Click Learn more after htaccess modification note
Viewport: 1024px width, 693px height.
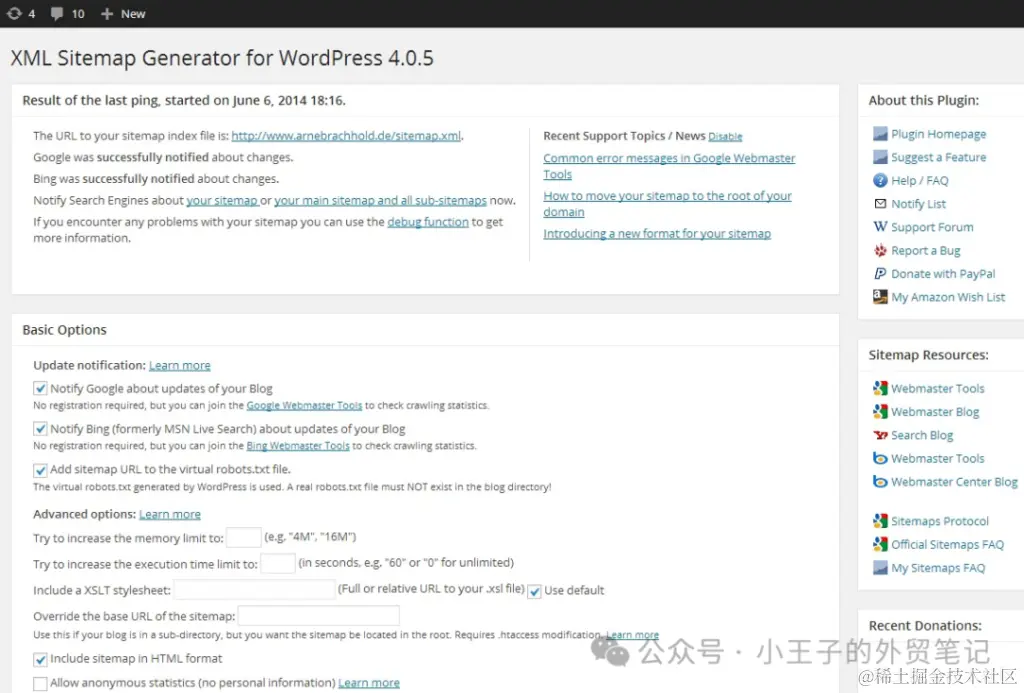click(632, 635)
